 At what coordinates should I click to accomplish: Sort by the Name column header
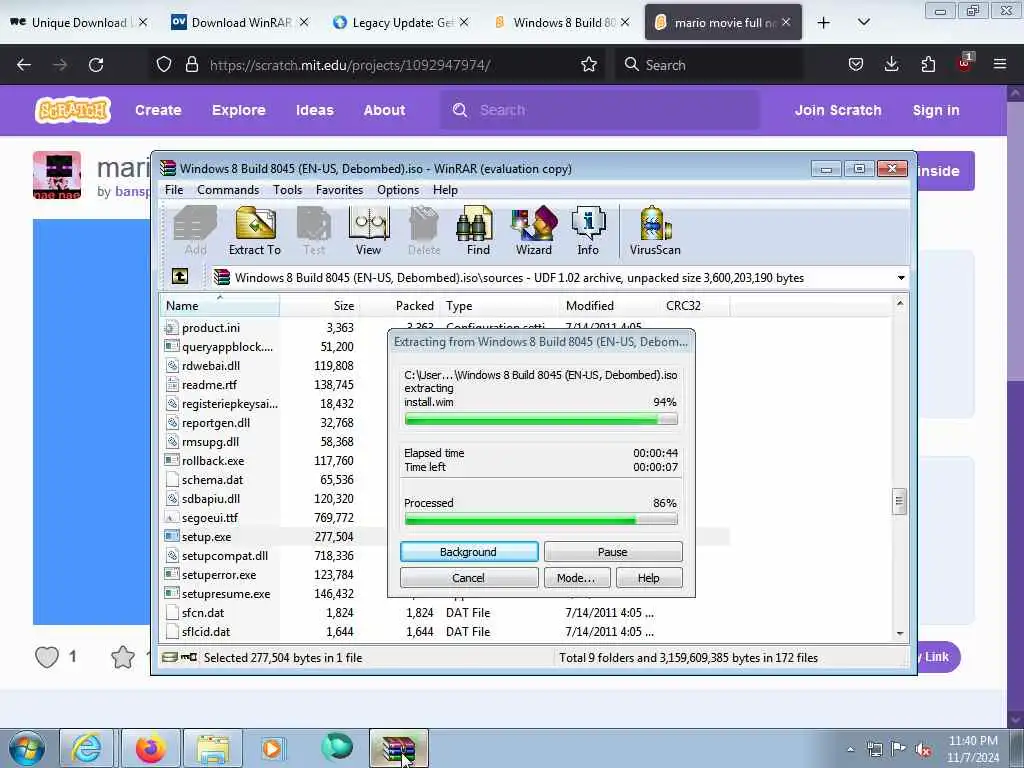click(x=219, y=306)
